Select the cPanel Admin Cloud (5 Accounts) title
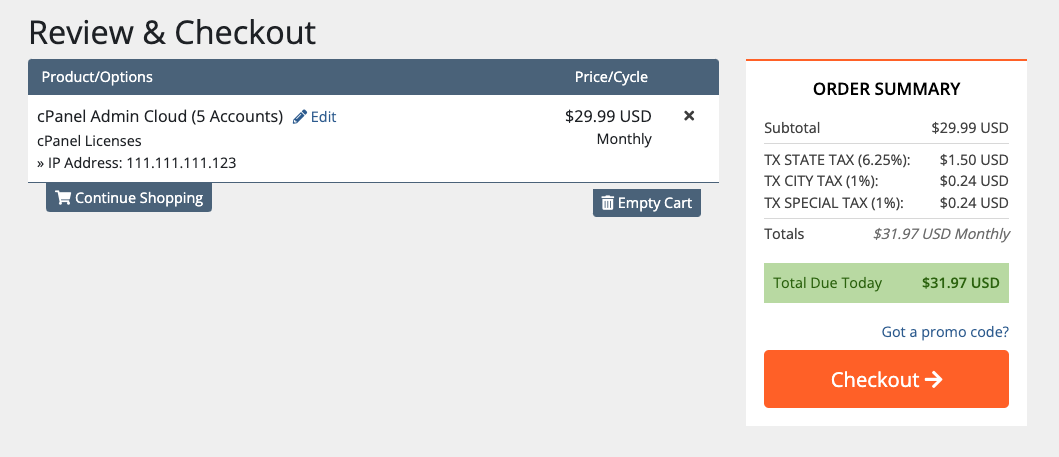Image resolution: width=1059 pixels, height=457 pixels. [x=160, y=116]
